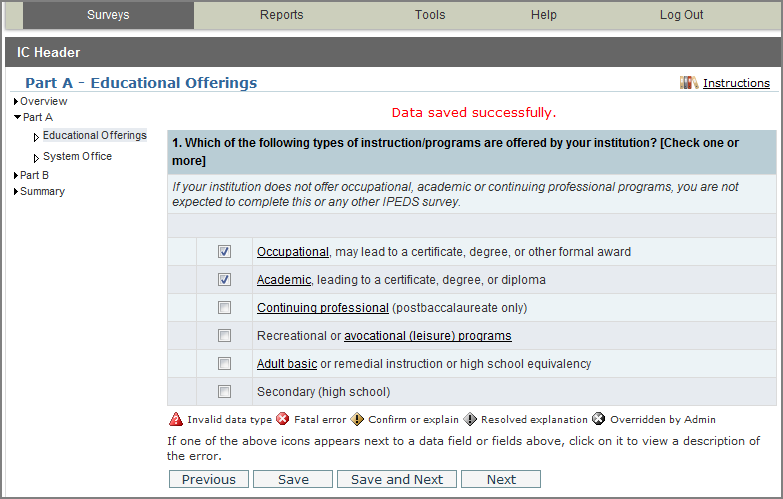This screenshot has width=783, height=499.
Task: Open the avocational (leisure) programs definition link
Action: [x=427, y=336]
